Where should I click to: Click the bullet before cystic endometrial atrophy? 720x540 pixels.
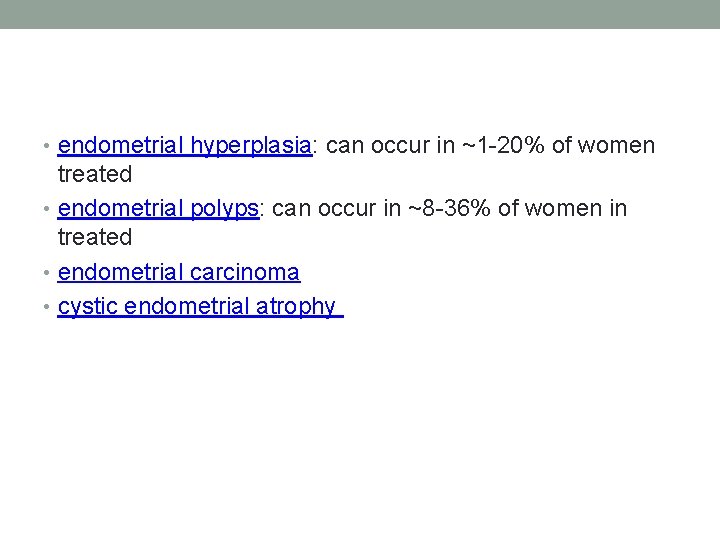coord(49,307)
